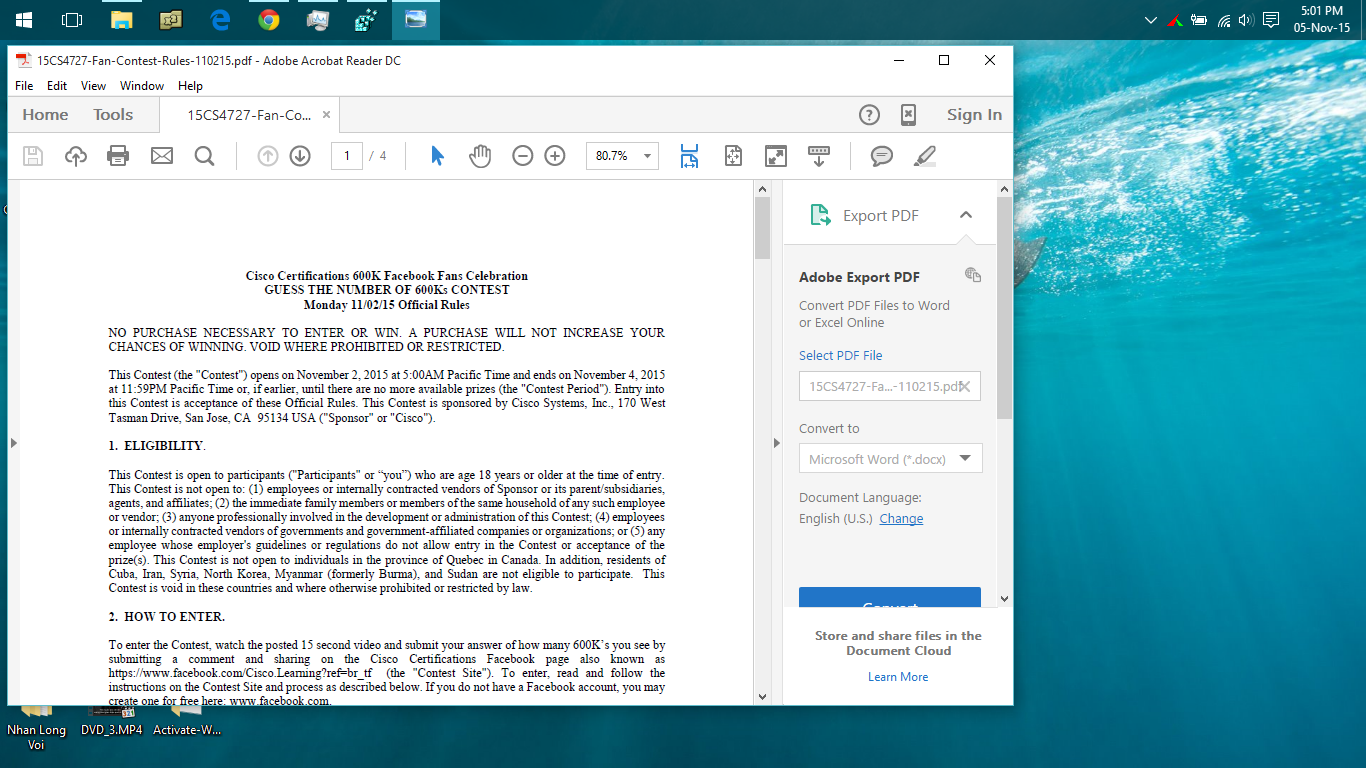Open the Print dialog icon
Image resolution: width=1366 pixels, height=768 pixels.
pyautogui.click(x=118, y=156)
